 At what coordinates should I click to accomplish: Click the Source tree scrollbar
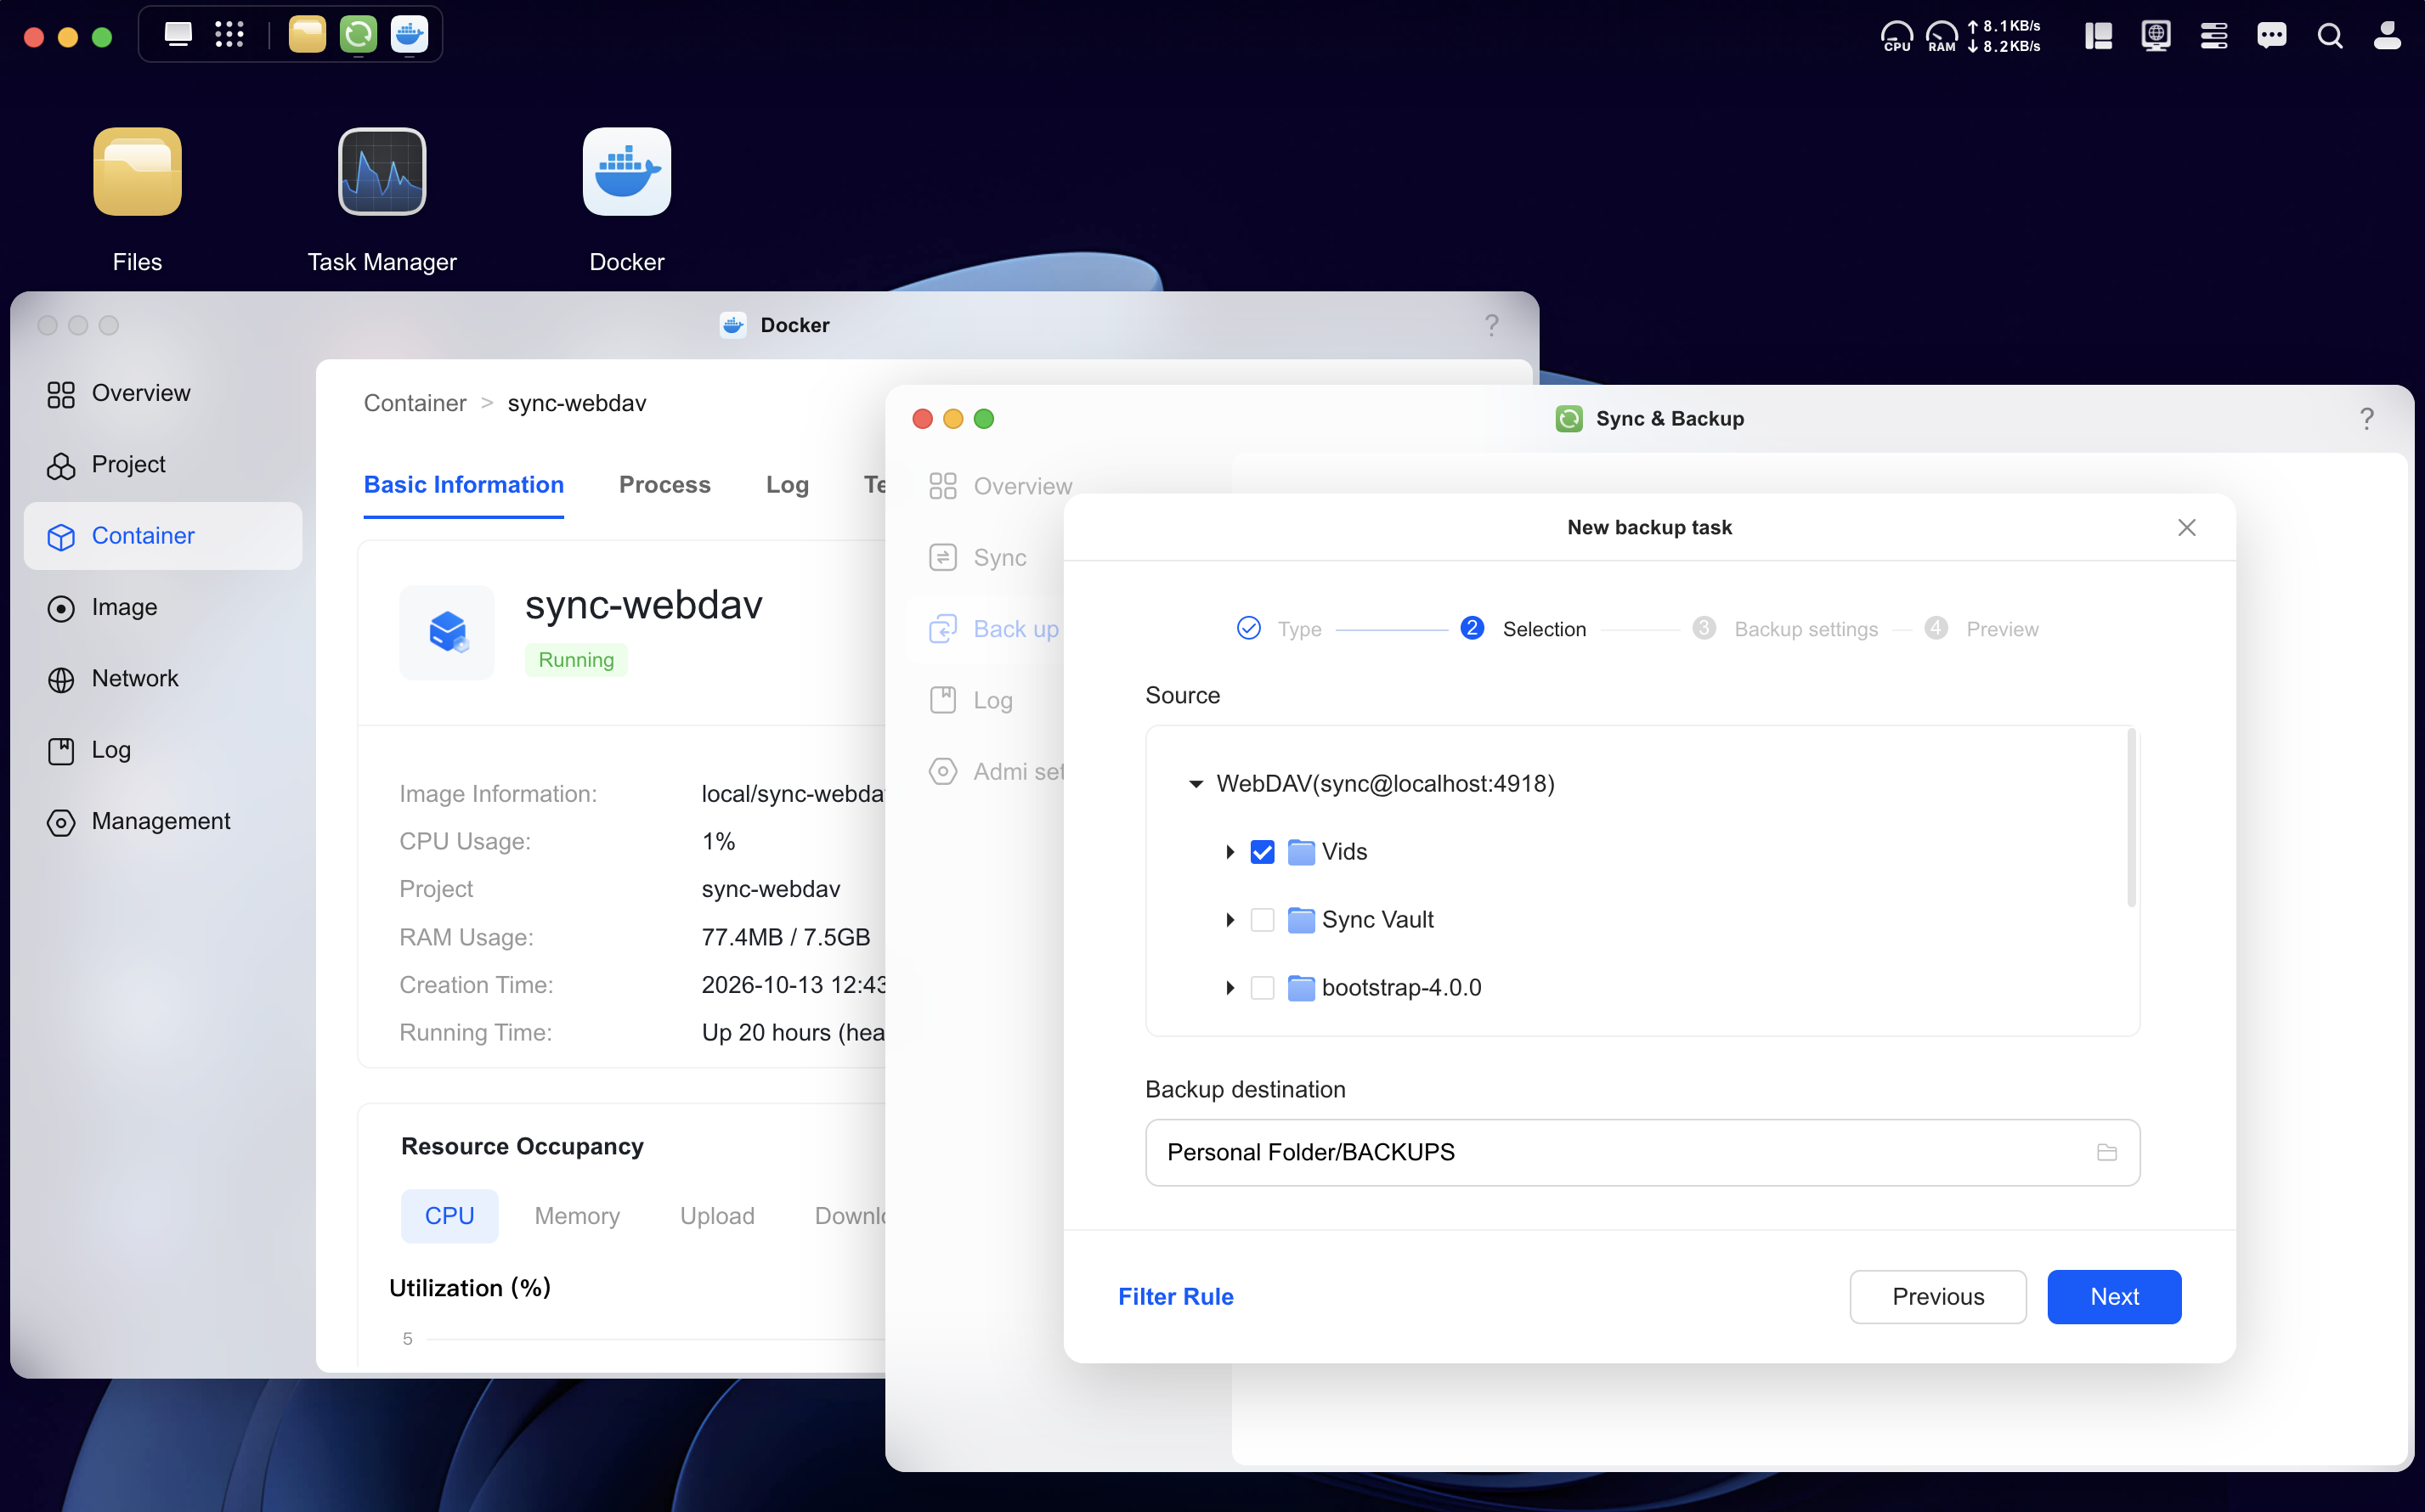click(x=2131, y=818)
